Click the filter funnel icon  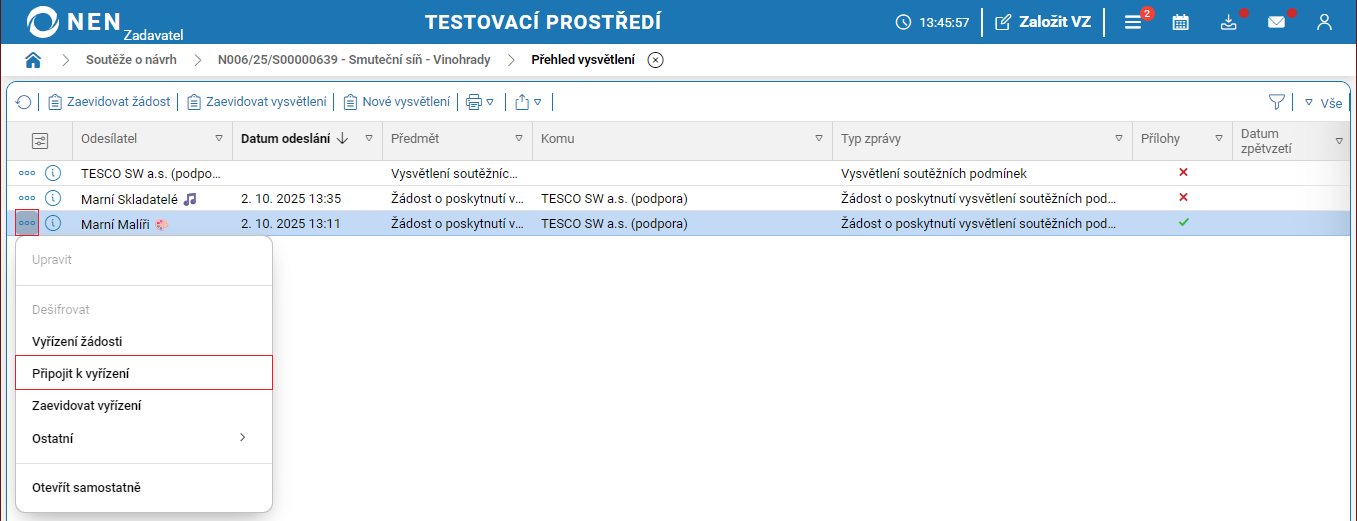[1276, 102]
